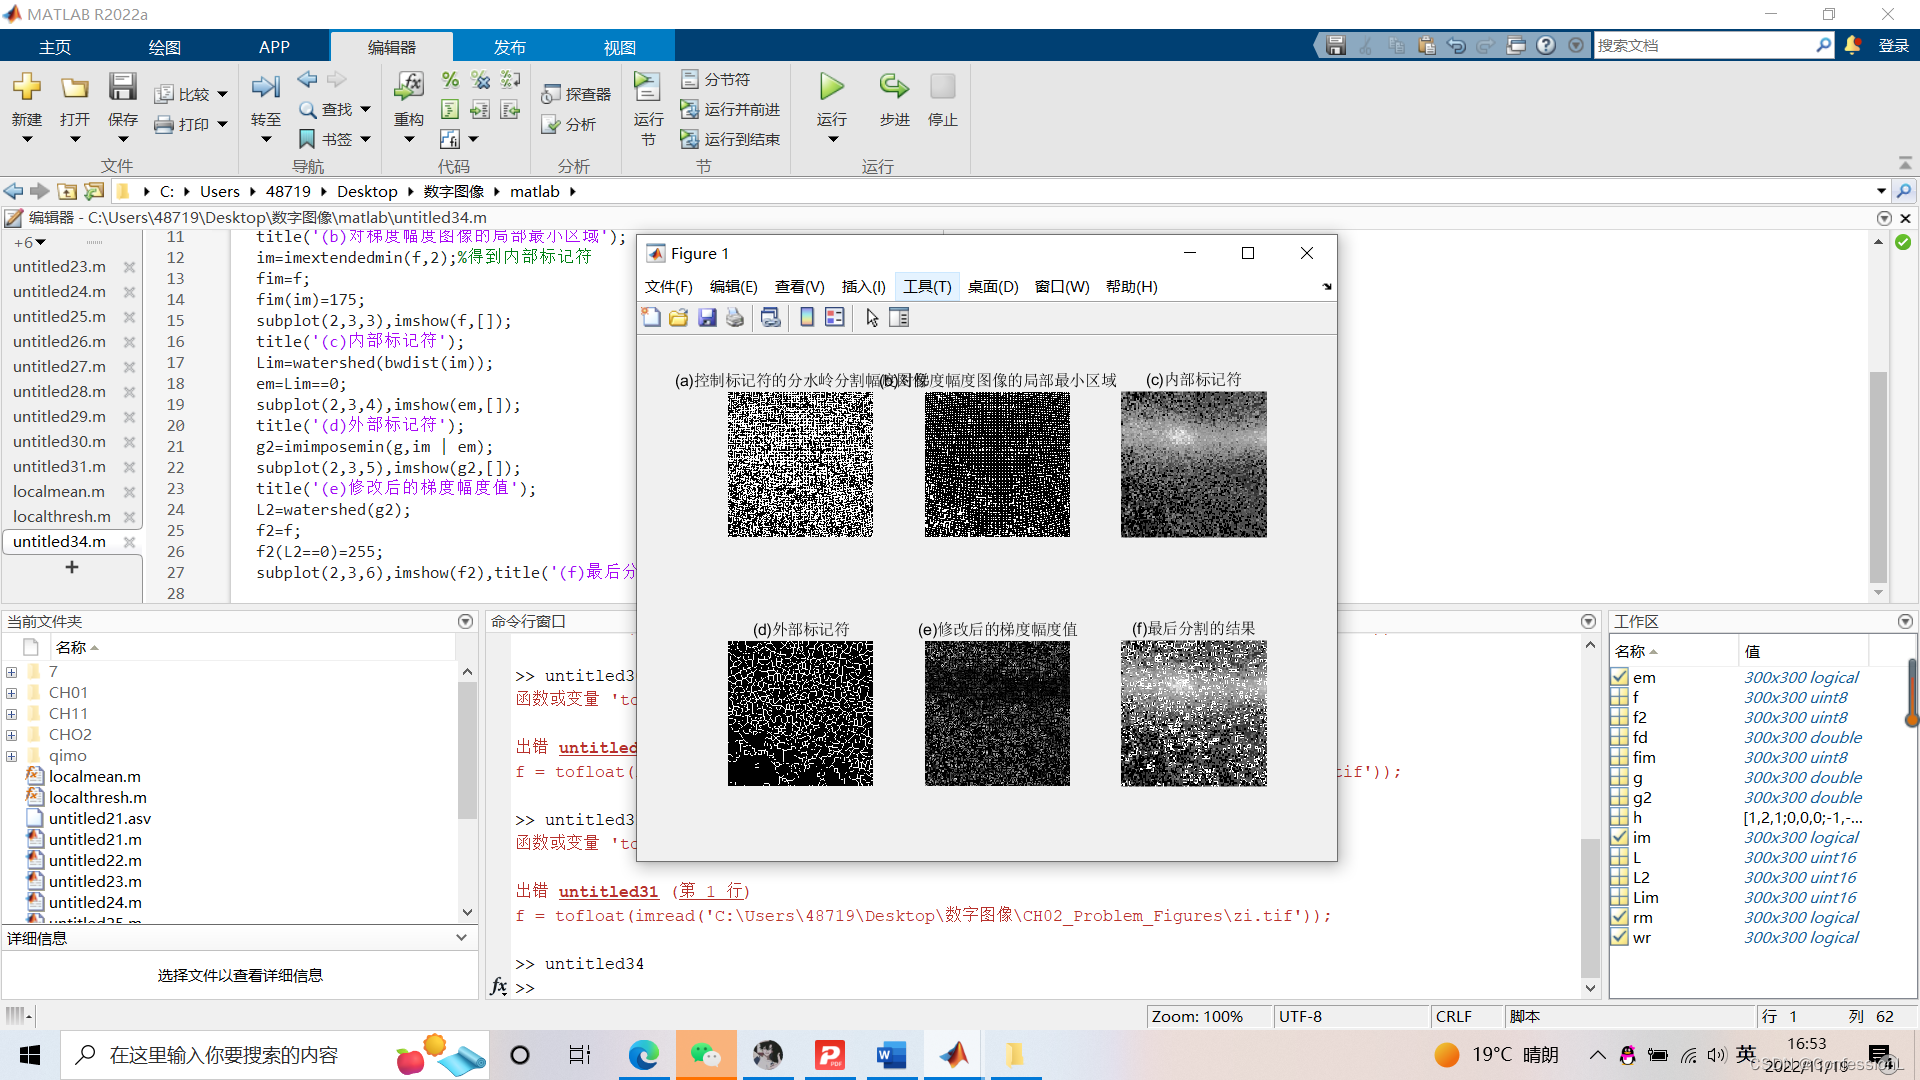Viewport: 1920px width, 1080px height.
Task: Toggle the im logical variable checkbox
Action: (x=1620, y=837)
